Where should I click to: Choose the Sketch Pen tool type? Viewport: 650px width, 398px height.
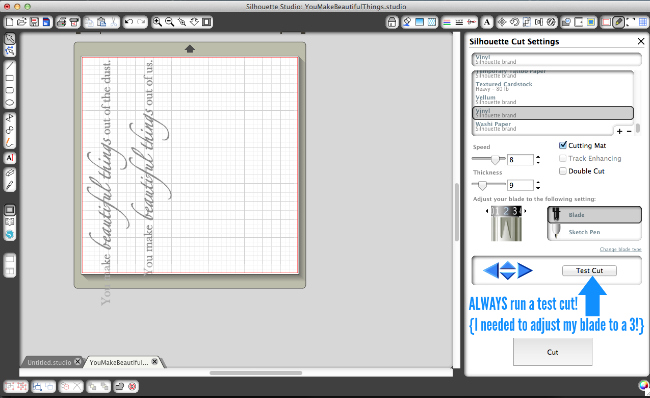[x=594, y=232]
